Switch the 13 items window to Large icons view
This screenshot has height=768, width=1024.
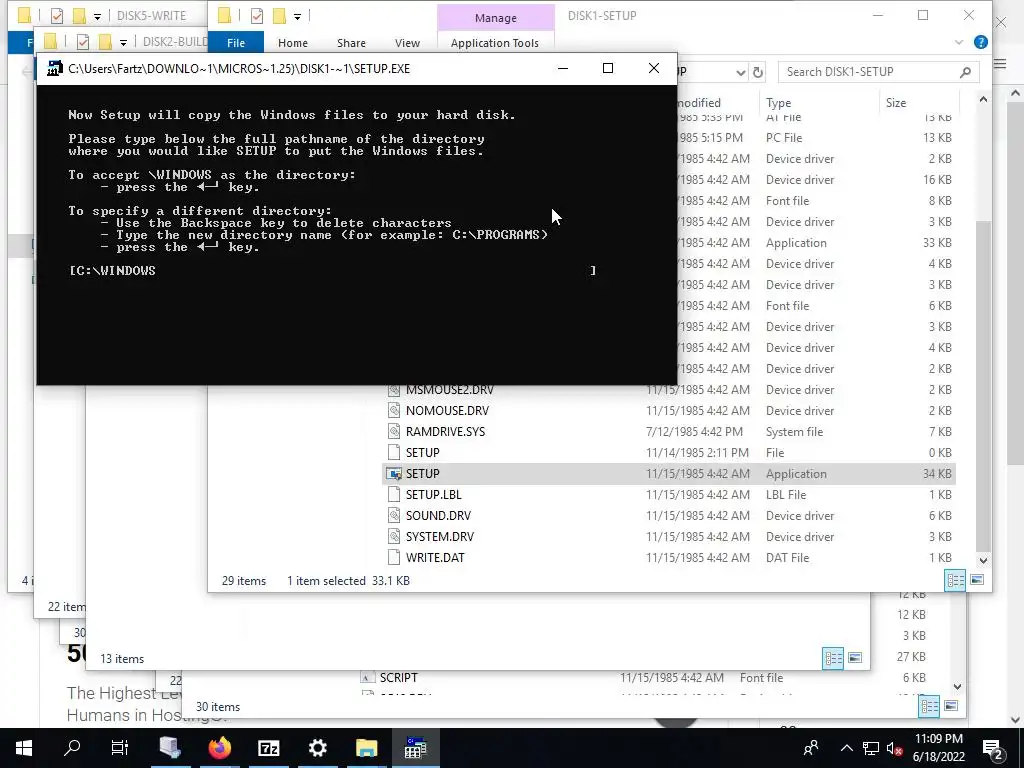[855, 658]
